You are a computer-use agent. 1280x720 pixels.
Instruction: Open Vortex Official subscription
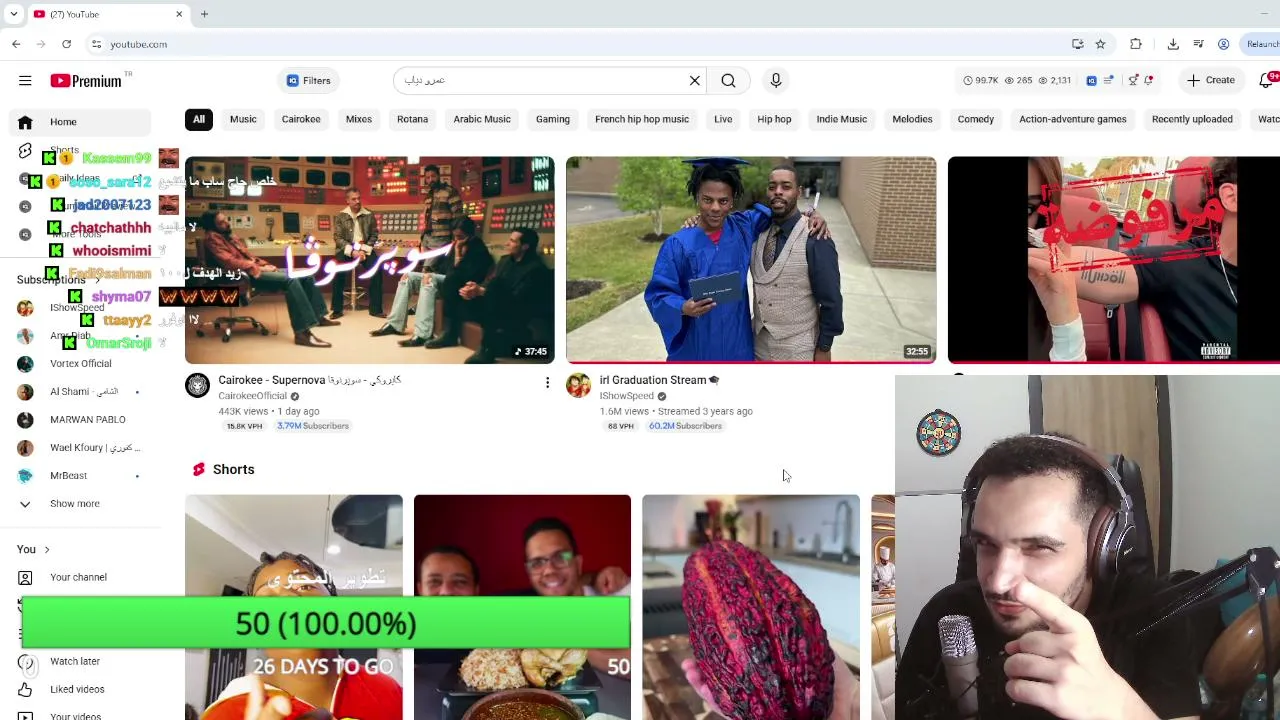pyautogui.click(x=81, y=364)
